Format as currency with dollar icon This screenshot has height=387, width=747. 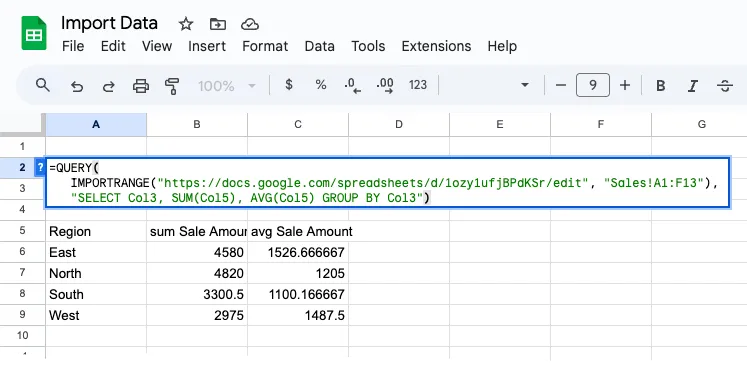pos(288,85)
